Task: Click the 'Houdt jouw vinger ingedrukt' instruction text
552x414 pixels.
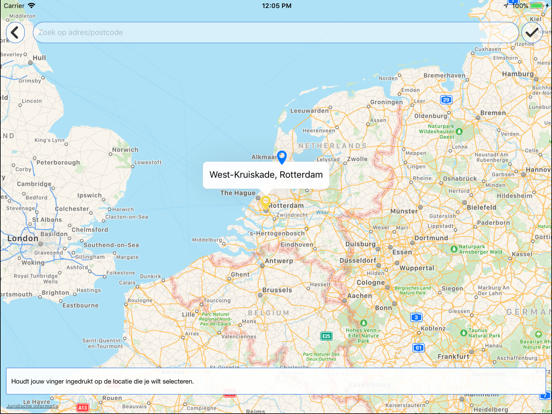Action: pyautogui.click(x=102, y=381)
